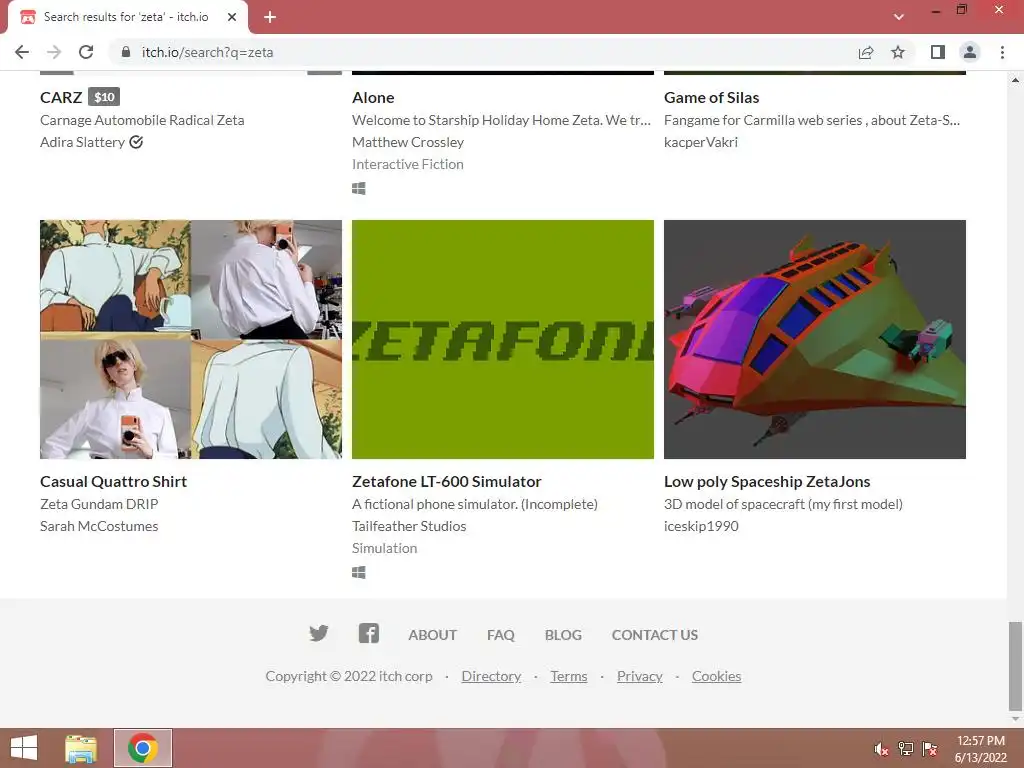Click 'A fictional phone simulator. (Incomplete)' text
This screenshot has height=768, width=1024.
(x=475, y=504)
